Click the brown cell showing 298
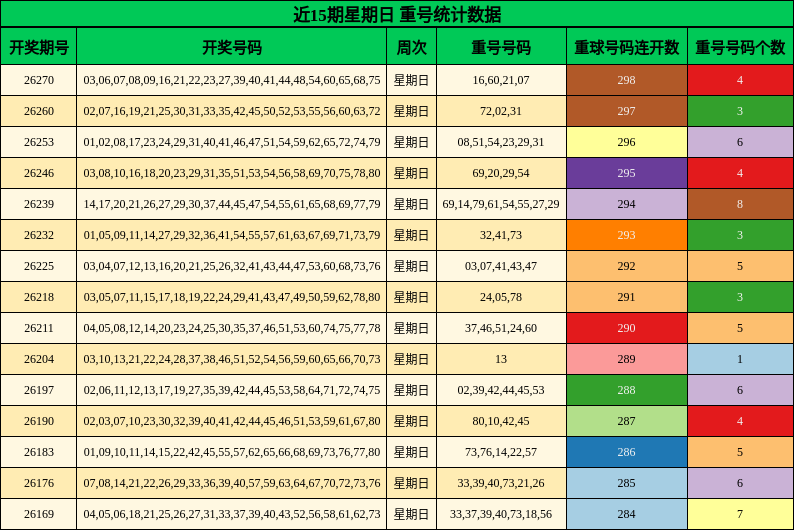The height and width of the screenshot is (530, 794). pos(626,80)
